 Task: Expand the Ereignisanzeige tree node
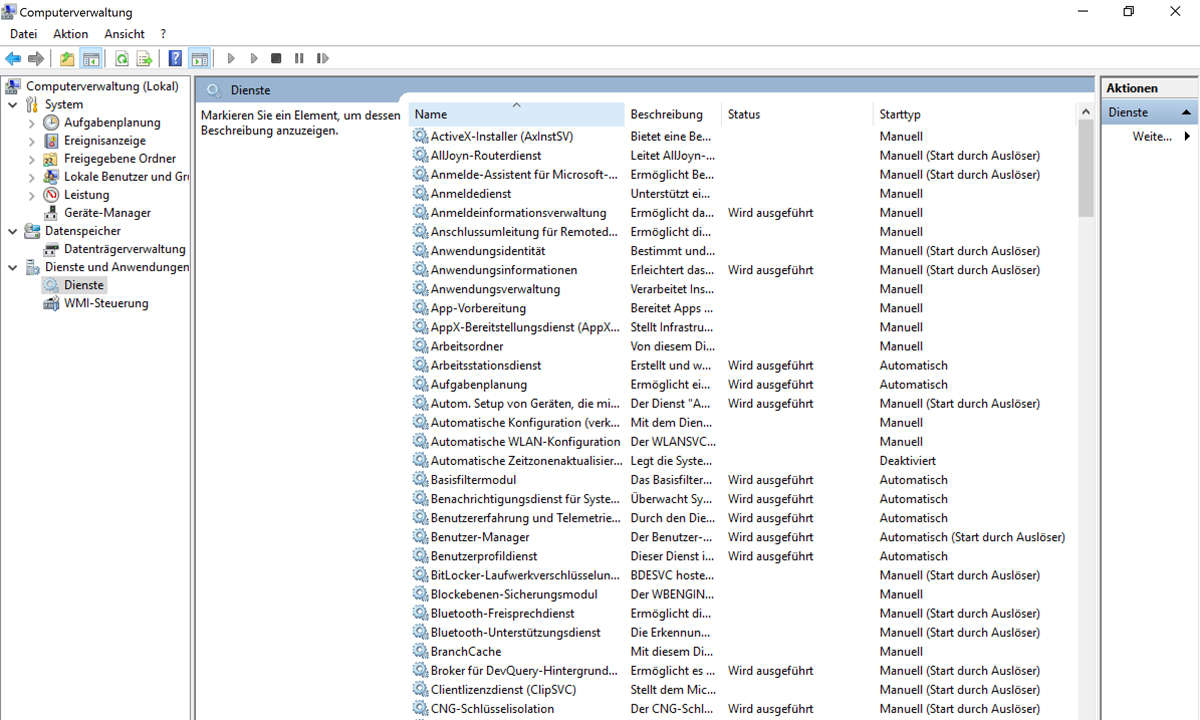(x=31, y=141)
